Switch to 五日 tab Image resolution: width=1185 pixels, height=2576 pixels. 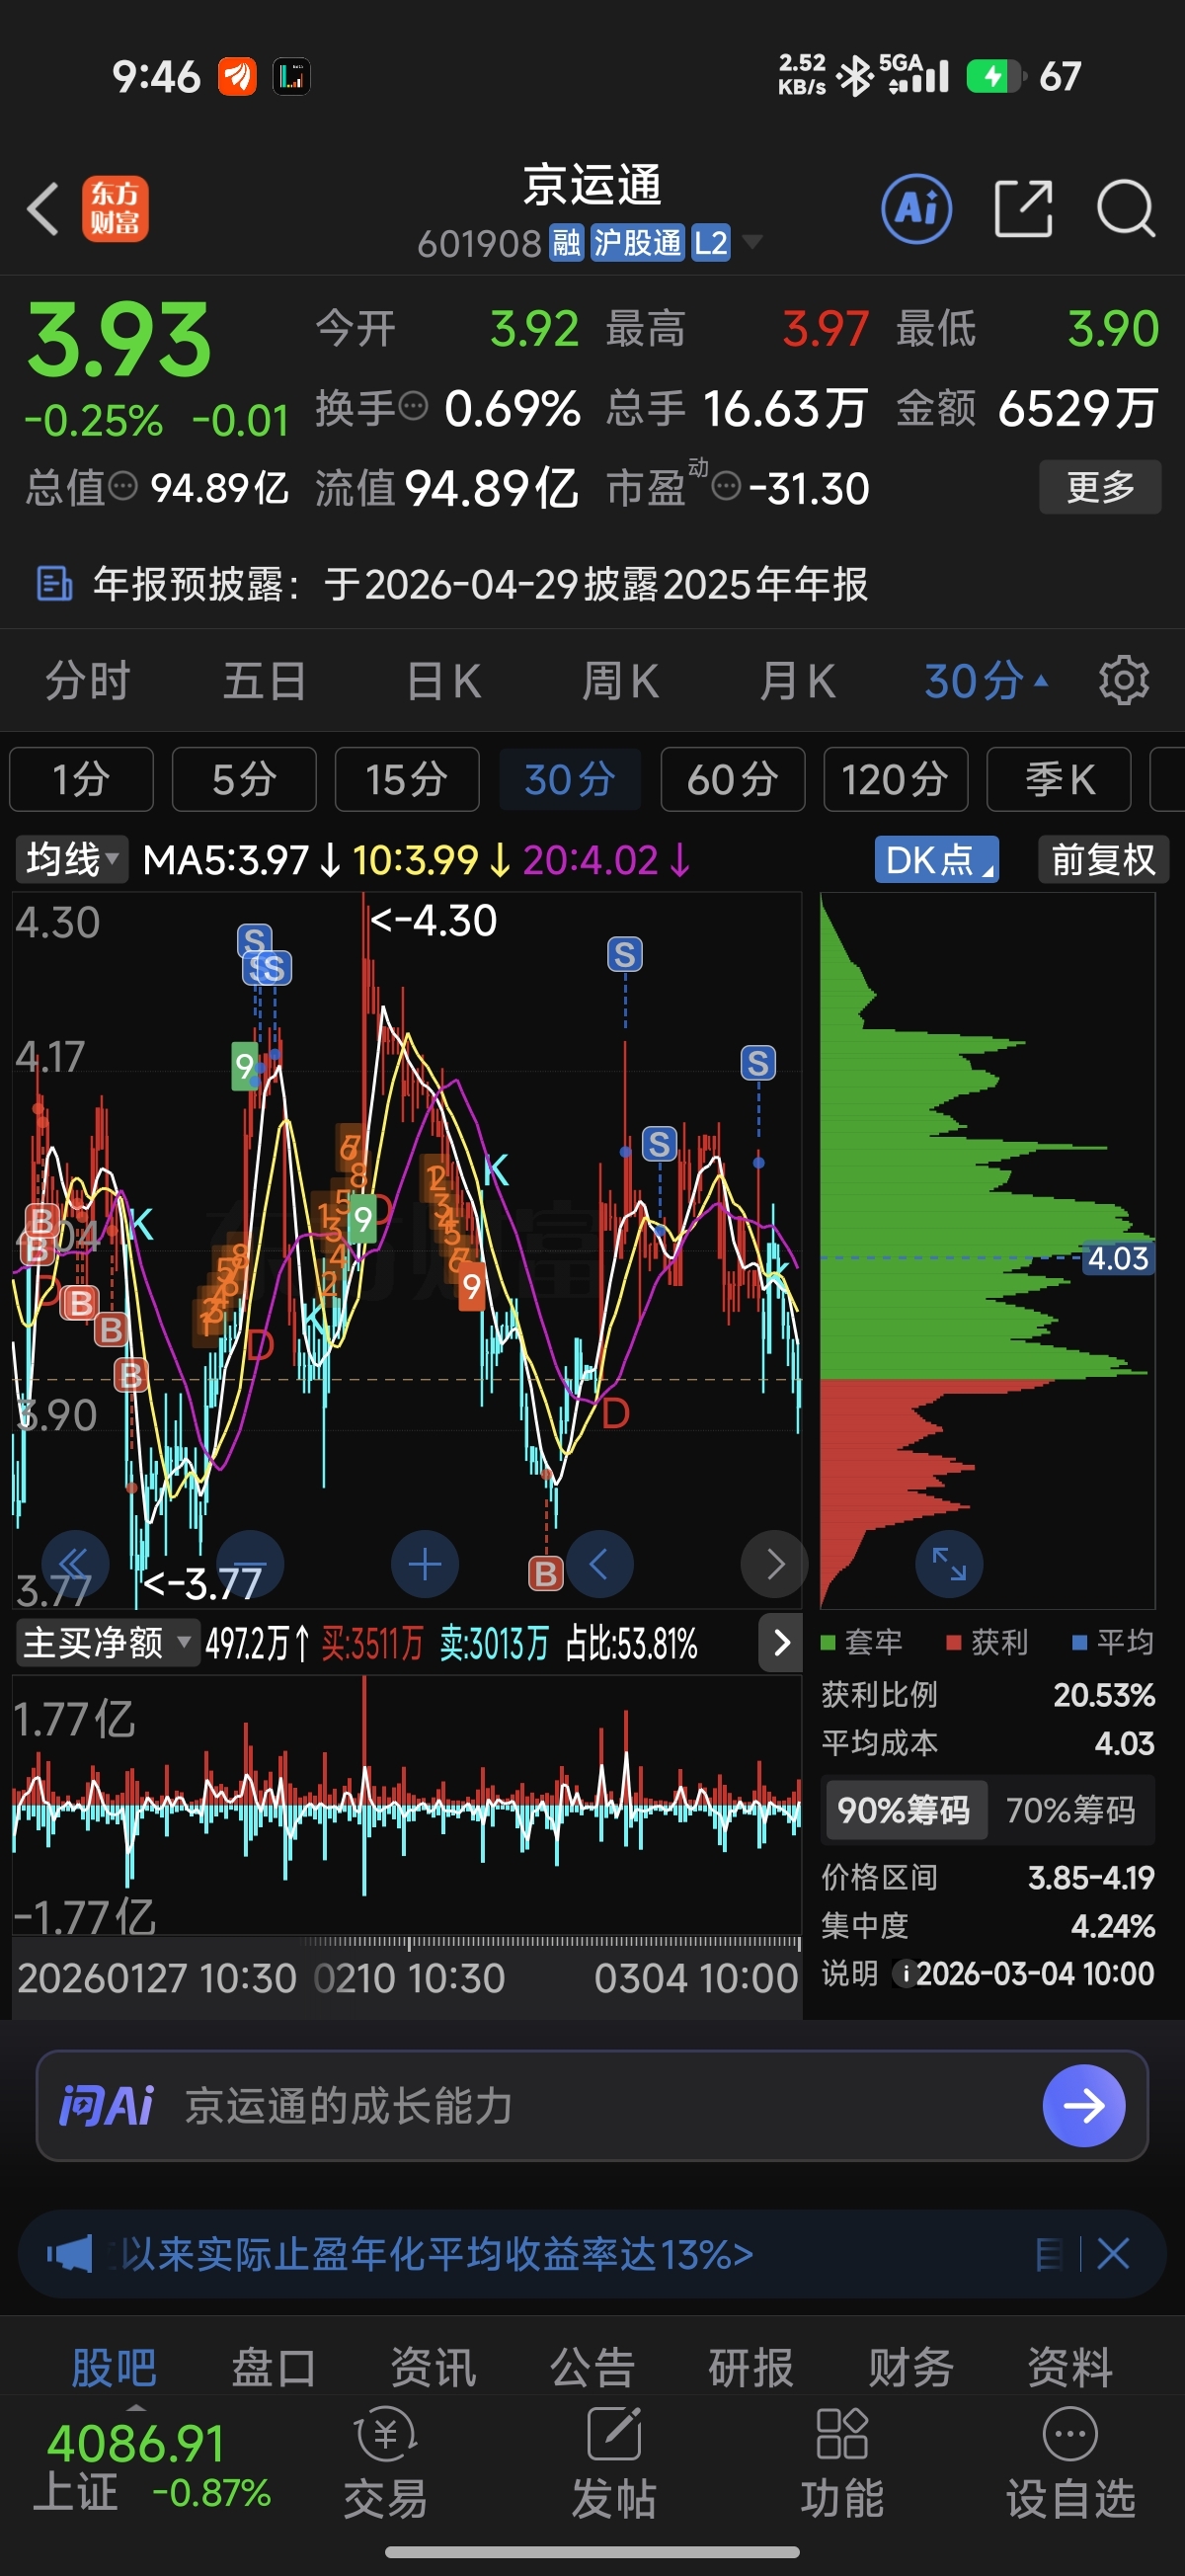click(265, 681)
